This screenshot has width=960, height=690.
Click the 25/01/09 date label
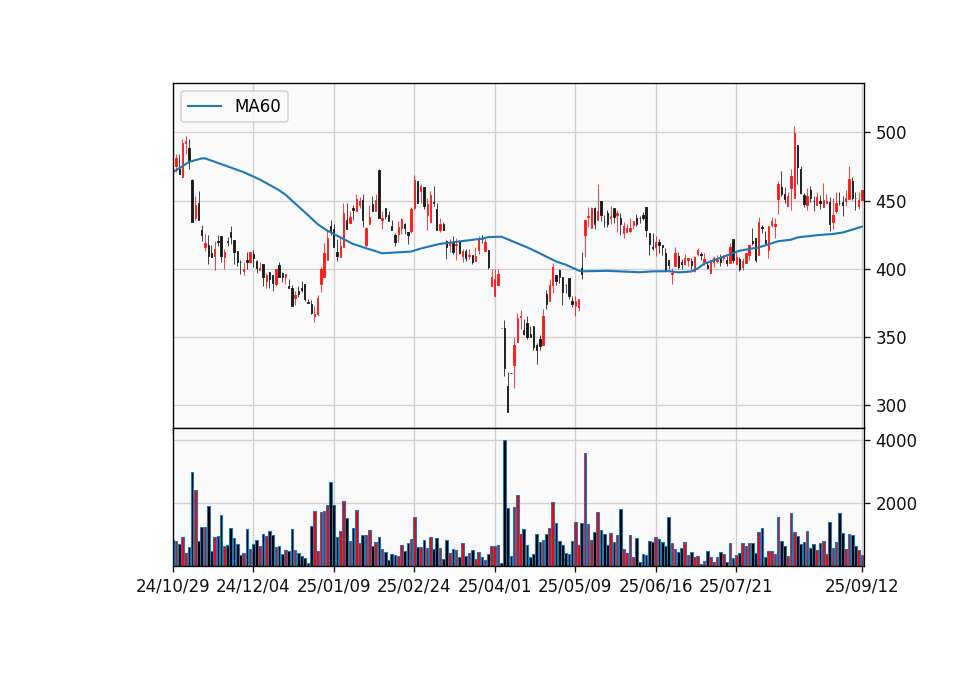click(334, 586)
